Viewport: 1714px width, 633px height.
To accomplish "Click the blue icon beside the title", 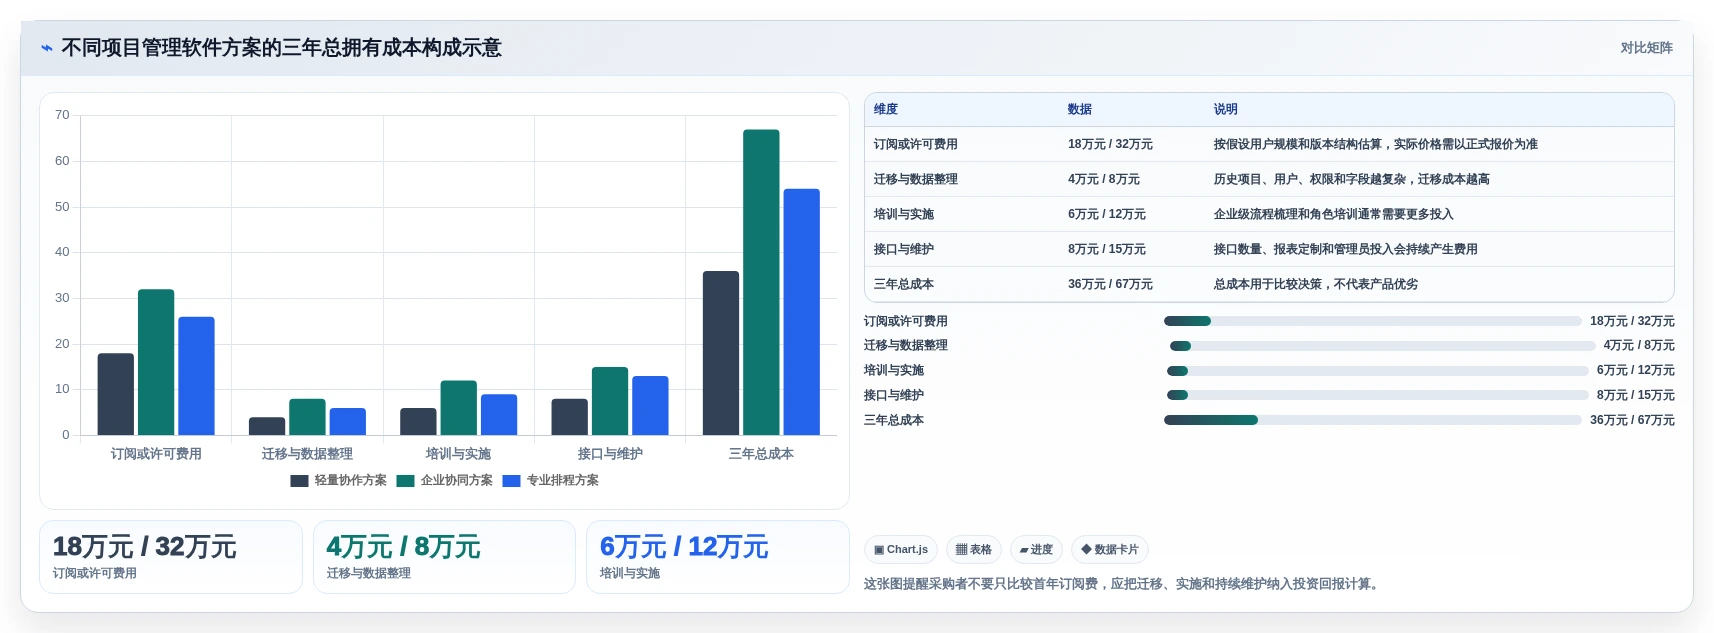I will coord(46,48).
